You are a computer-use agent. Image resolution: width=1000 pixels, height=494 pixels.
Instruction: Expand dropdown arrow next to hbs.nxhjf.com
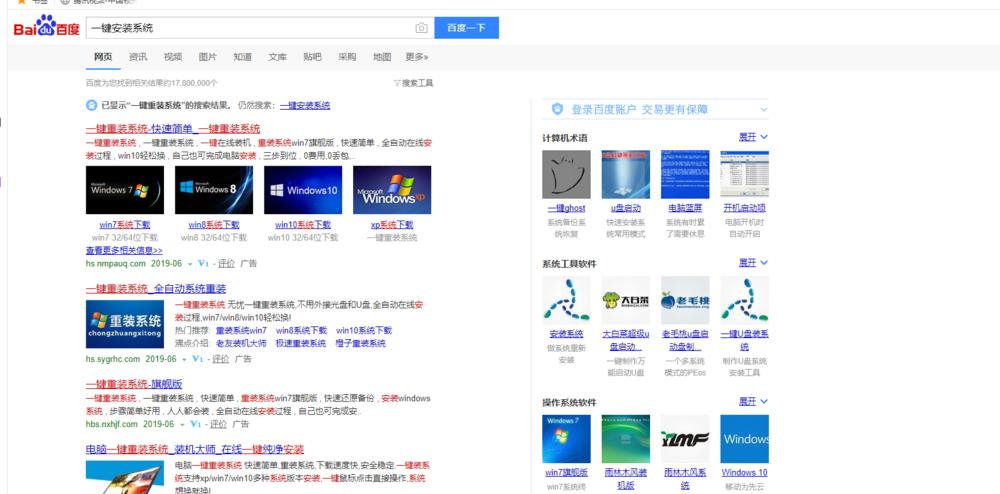(182, 425)
